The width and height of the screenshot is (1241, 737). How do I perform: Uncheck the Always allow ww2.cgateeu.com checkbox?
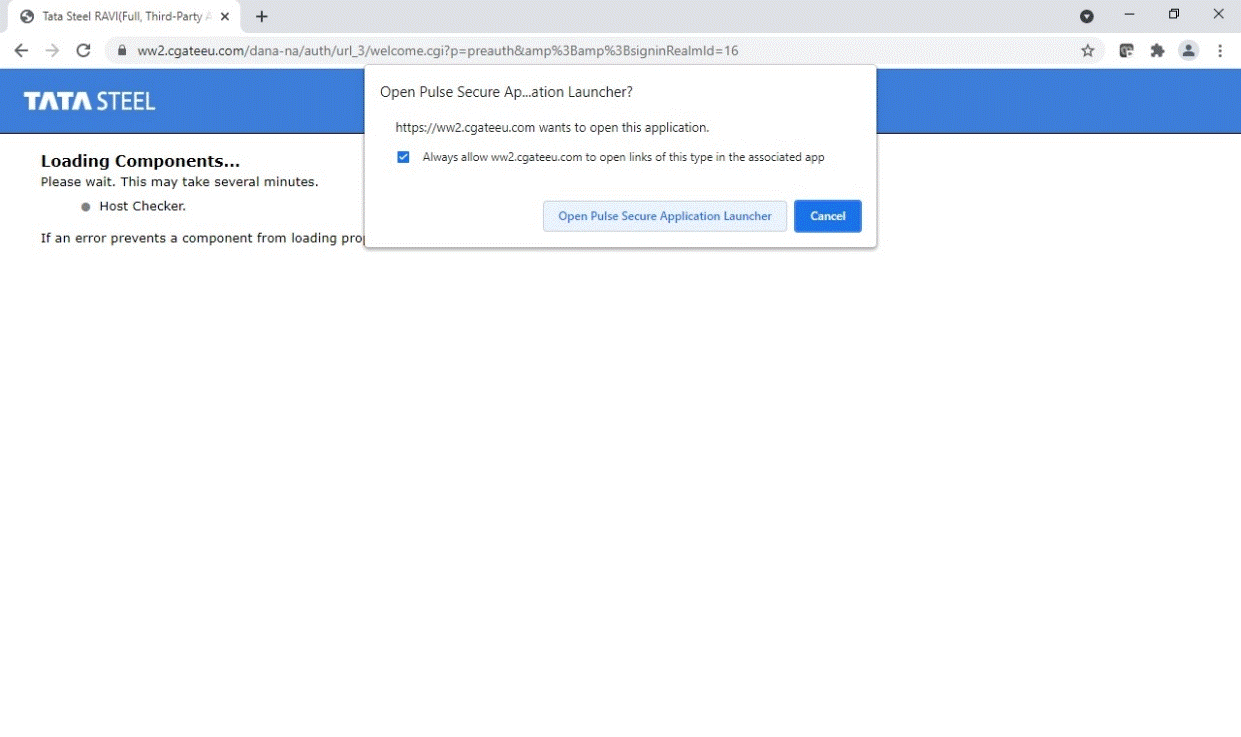pos(403,157)
